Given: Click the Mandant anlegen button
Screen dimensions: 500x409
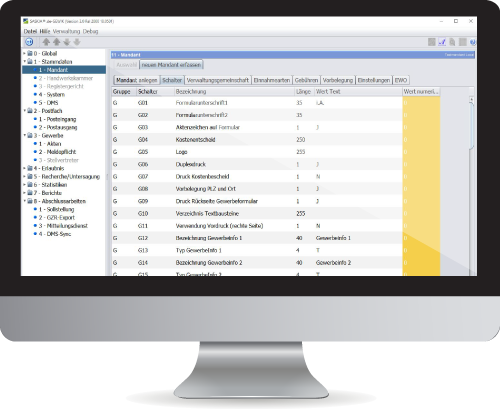Looking at the screenshot, I should click(137, 80).
